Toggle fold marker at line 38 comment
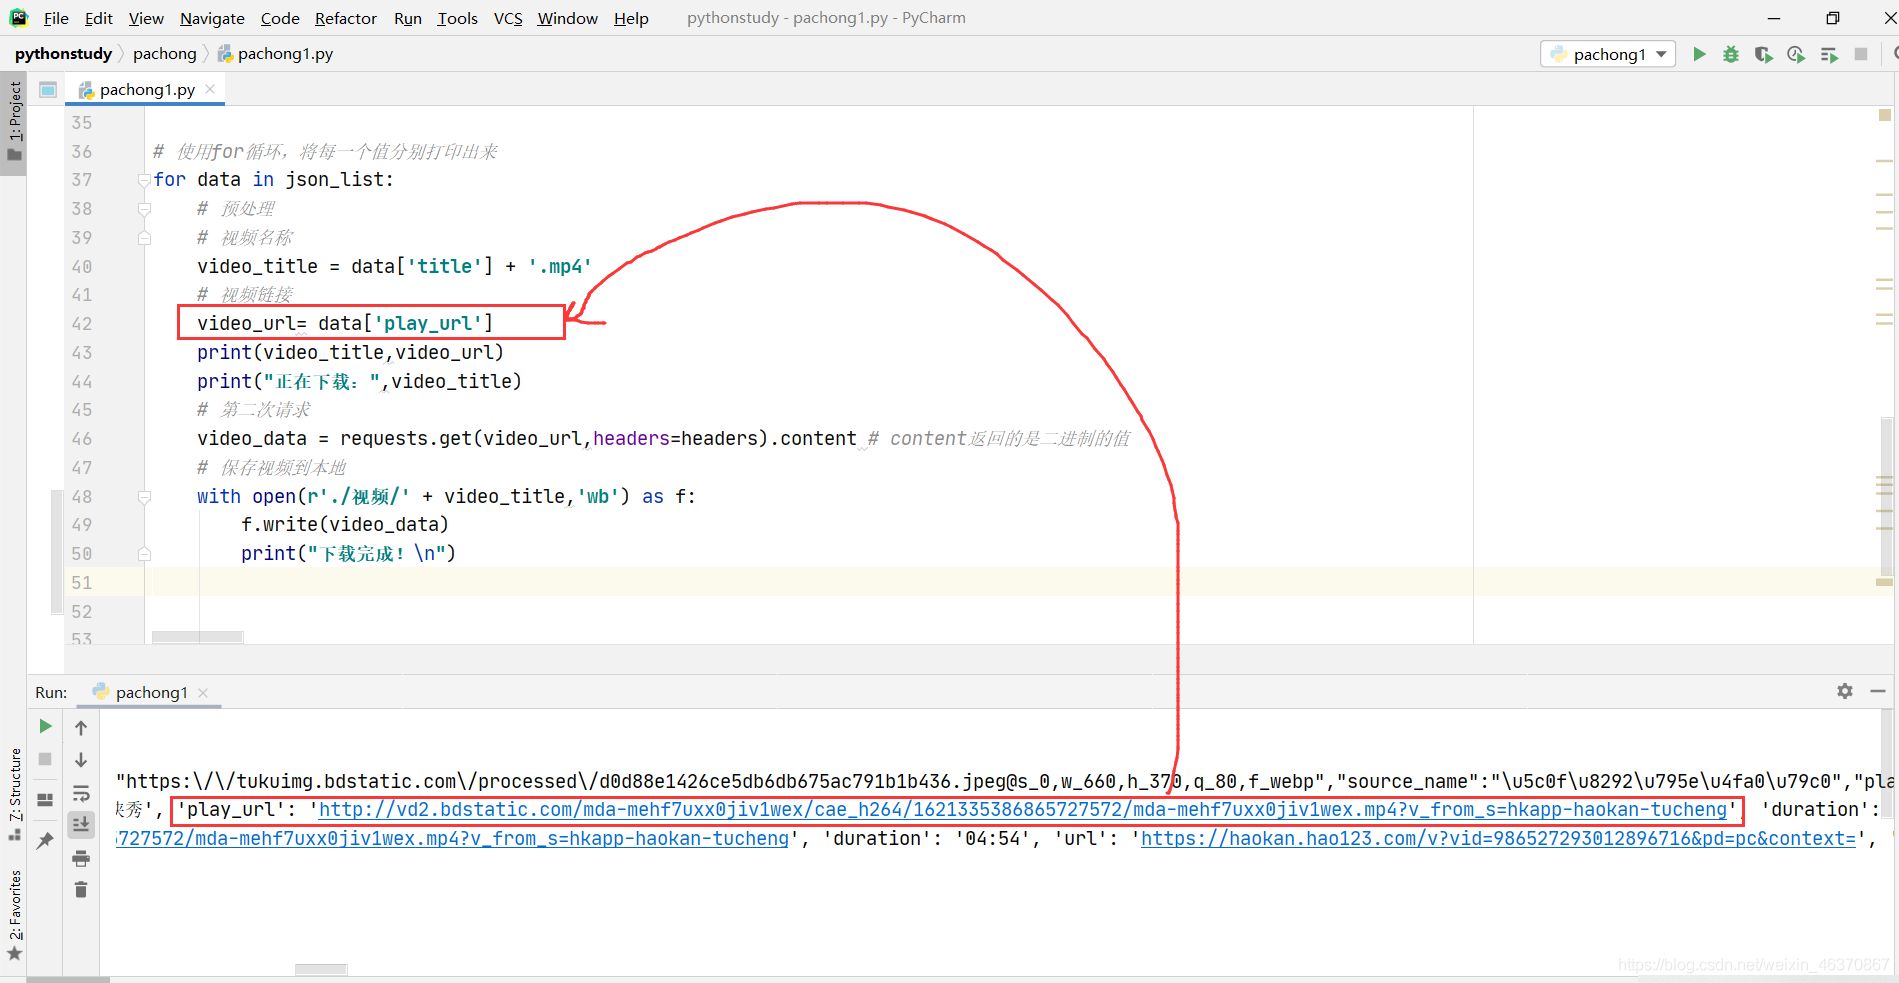Viewport: 1899px width, 983px height. point(144,209)
